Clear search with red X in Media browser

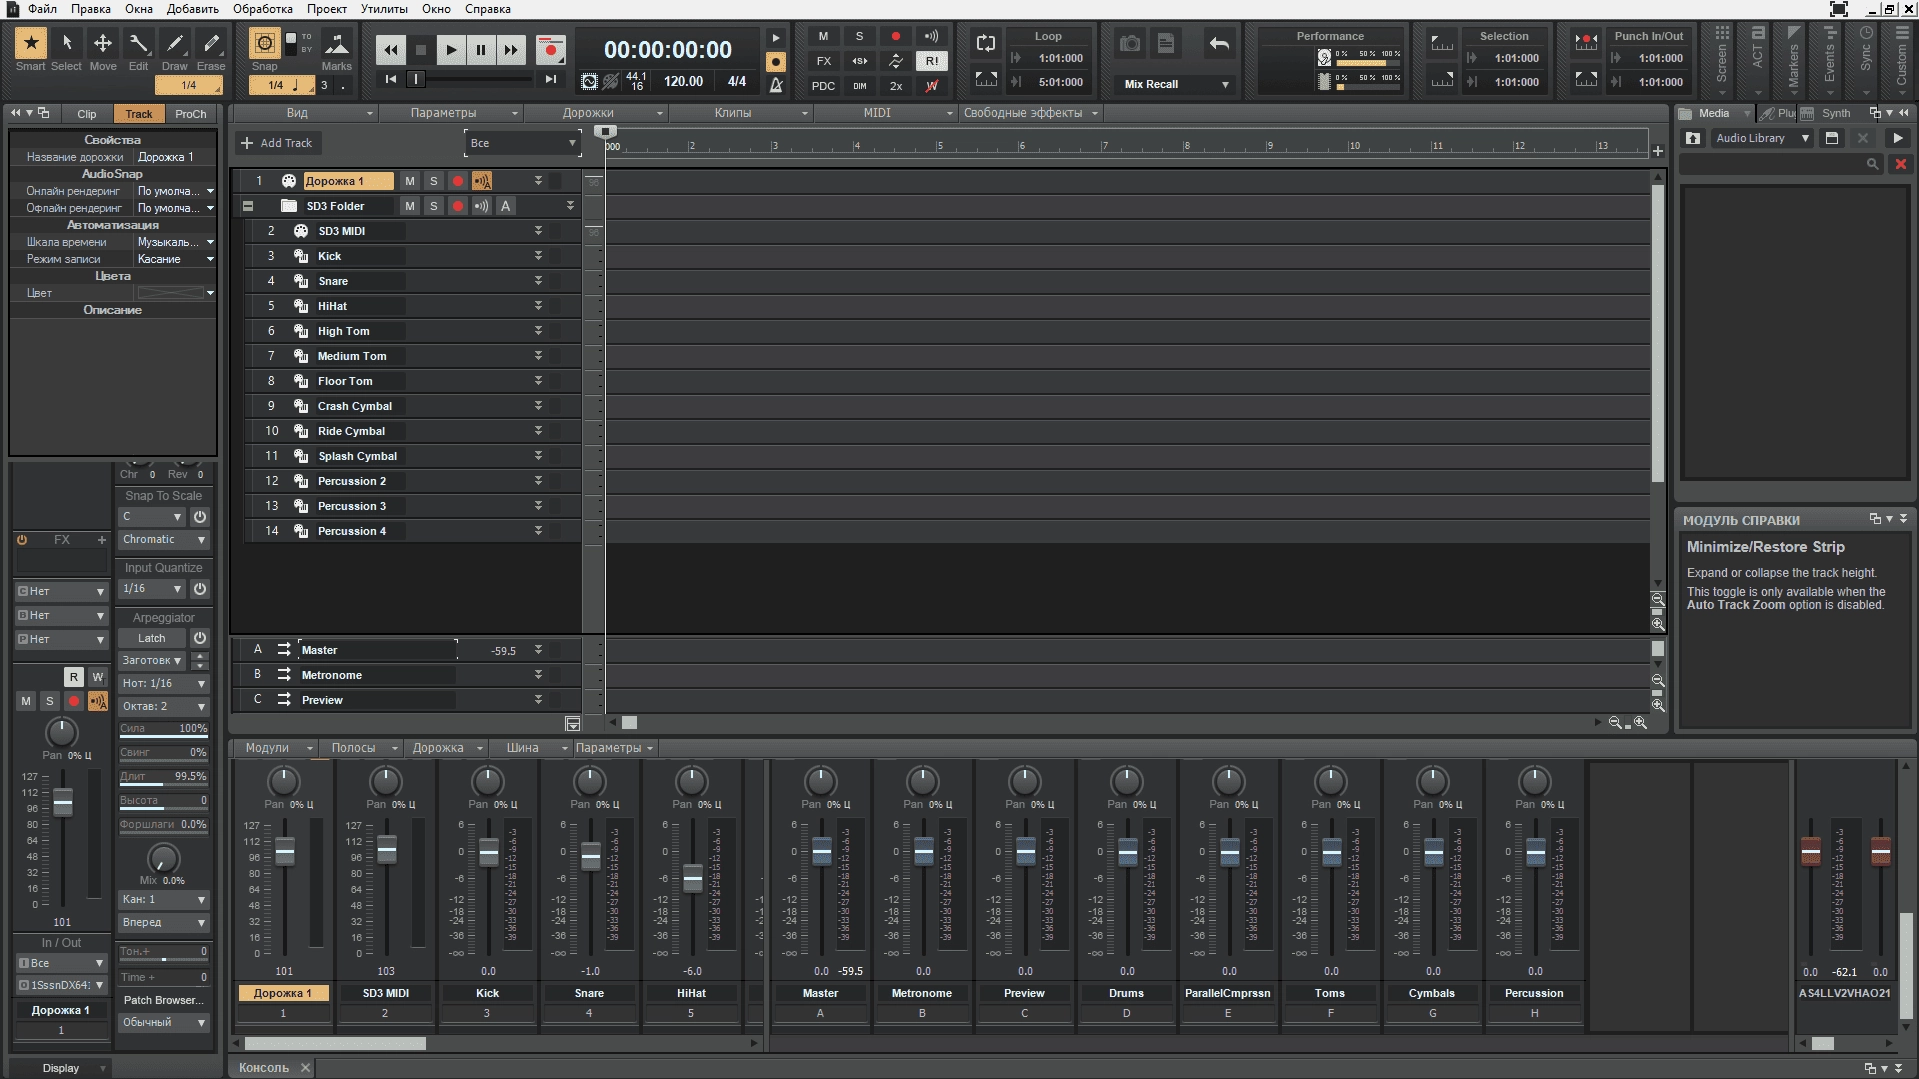[x=1901, y=164]
